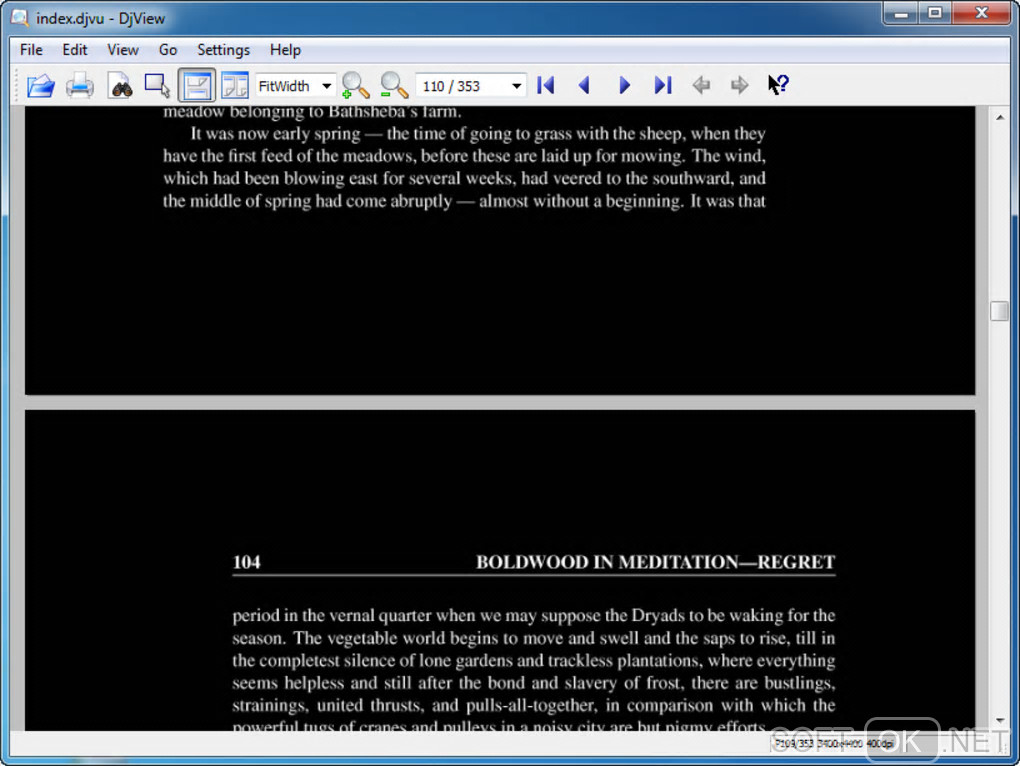Open the File menu
This screenshot has height=766, width=1020.
click(x=31, y=50)
